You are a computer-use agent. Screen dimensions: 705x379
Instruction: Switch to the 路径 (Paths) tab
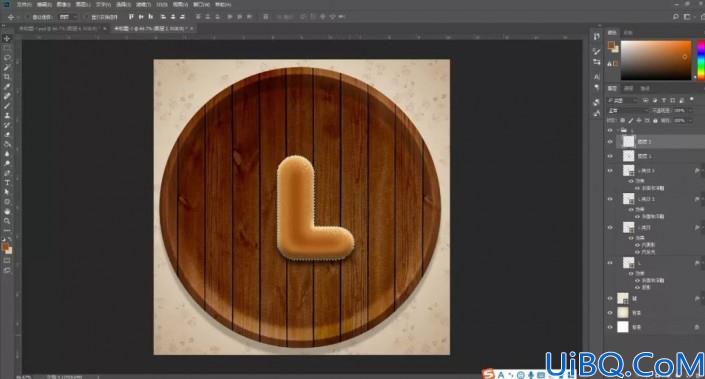click(645, 89)
